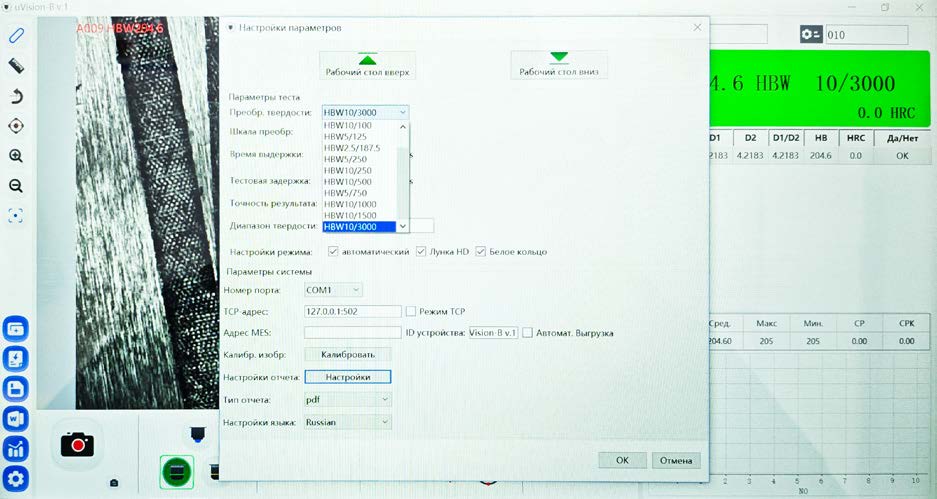Screen dimensions: 937x499
Task: Choose HBW10/250 from the open list
Action: [x=359, y=170]
